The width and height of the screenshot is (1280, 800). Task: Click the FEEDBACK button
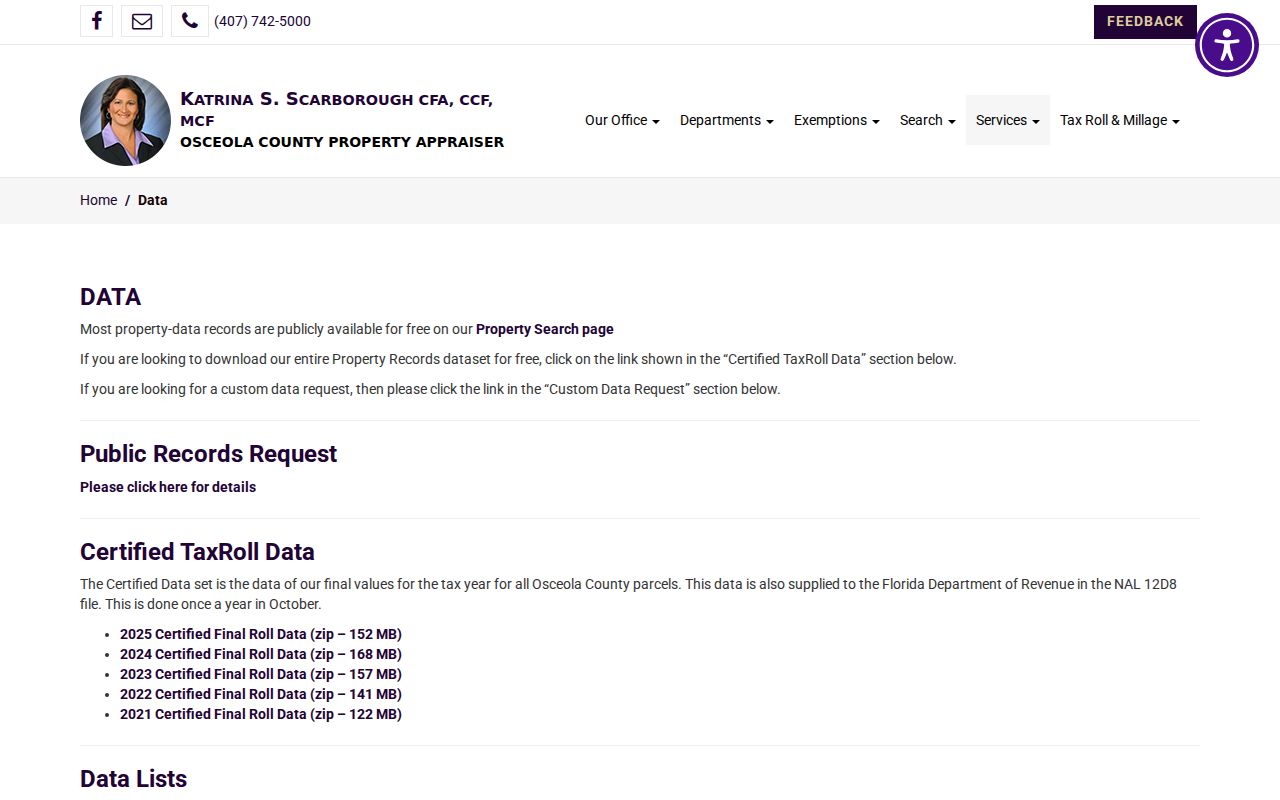click(x=1145, y=21)
